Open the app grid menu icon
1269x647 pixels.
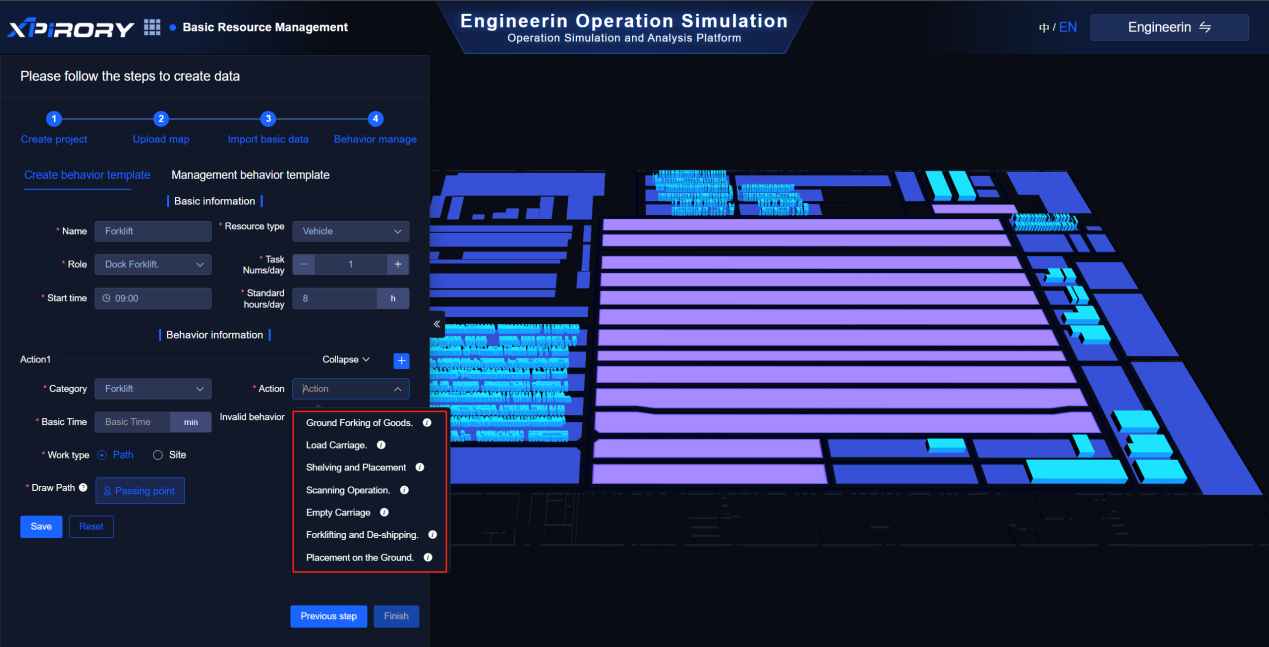coord(152,27)
